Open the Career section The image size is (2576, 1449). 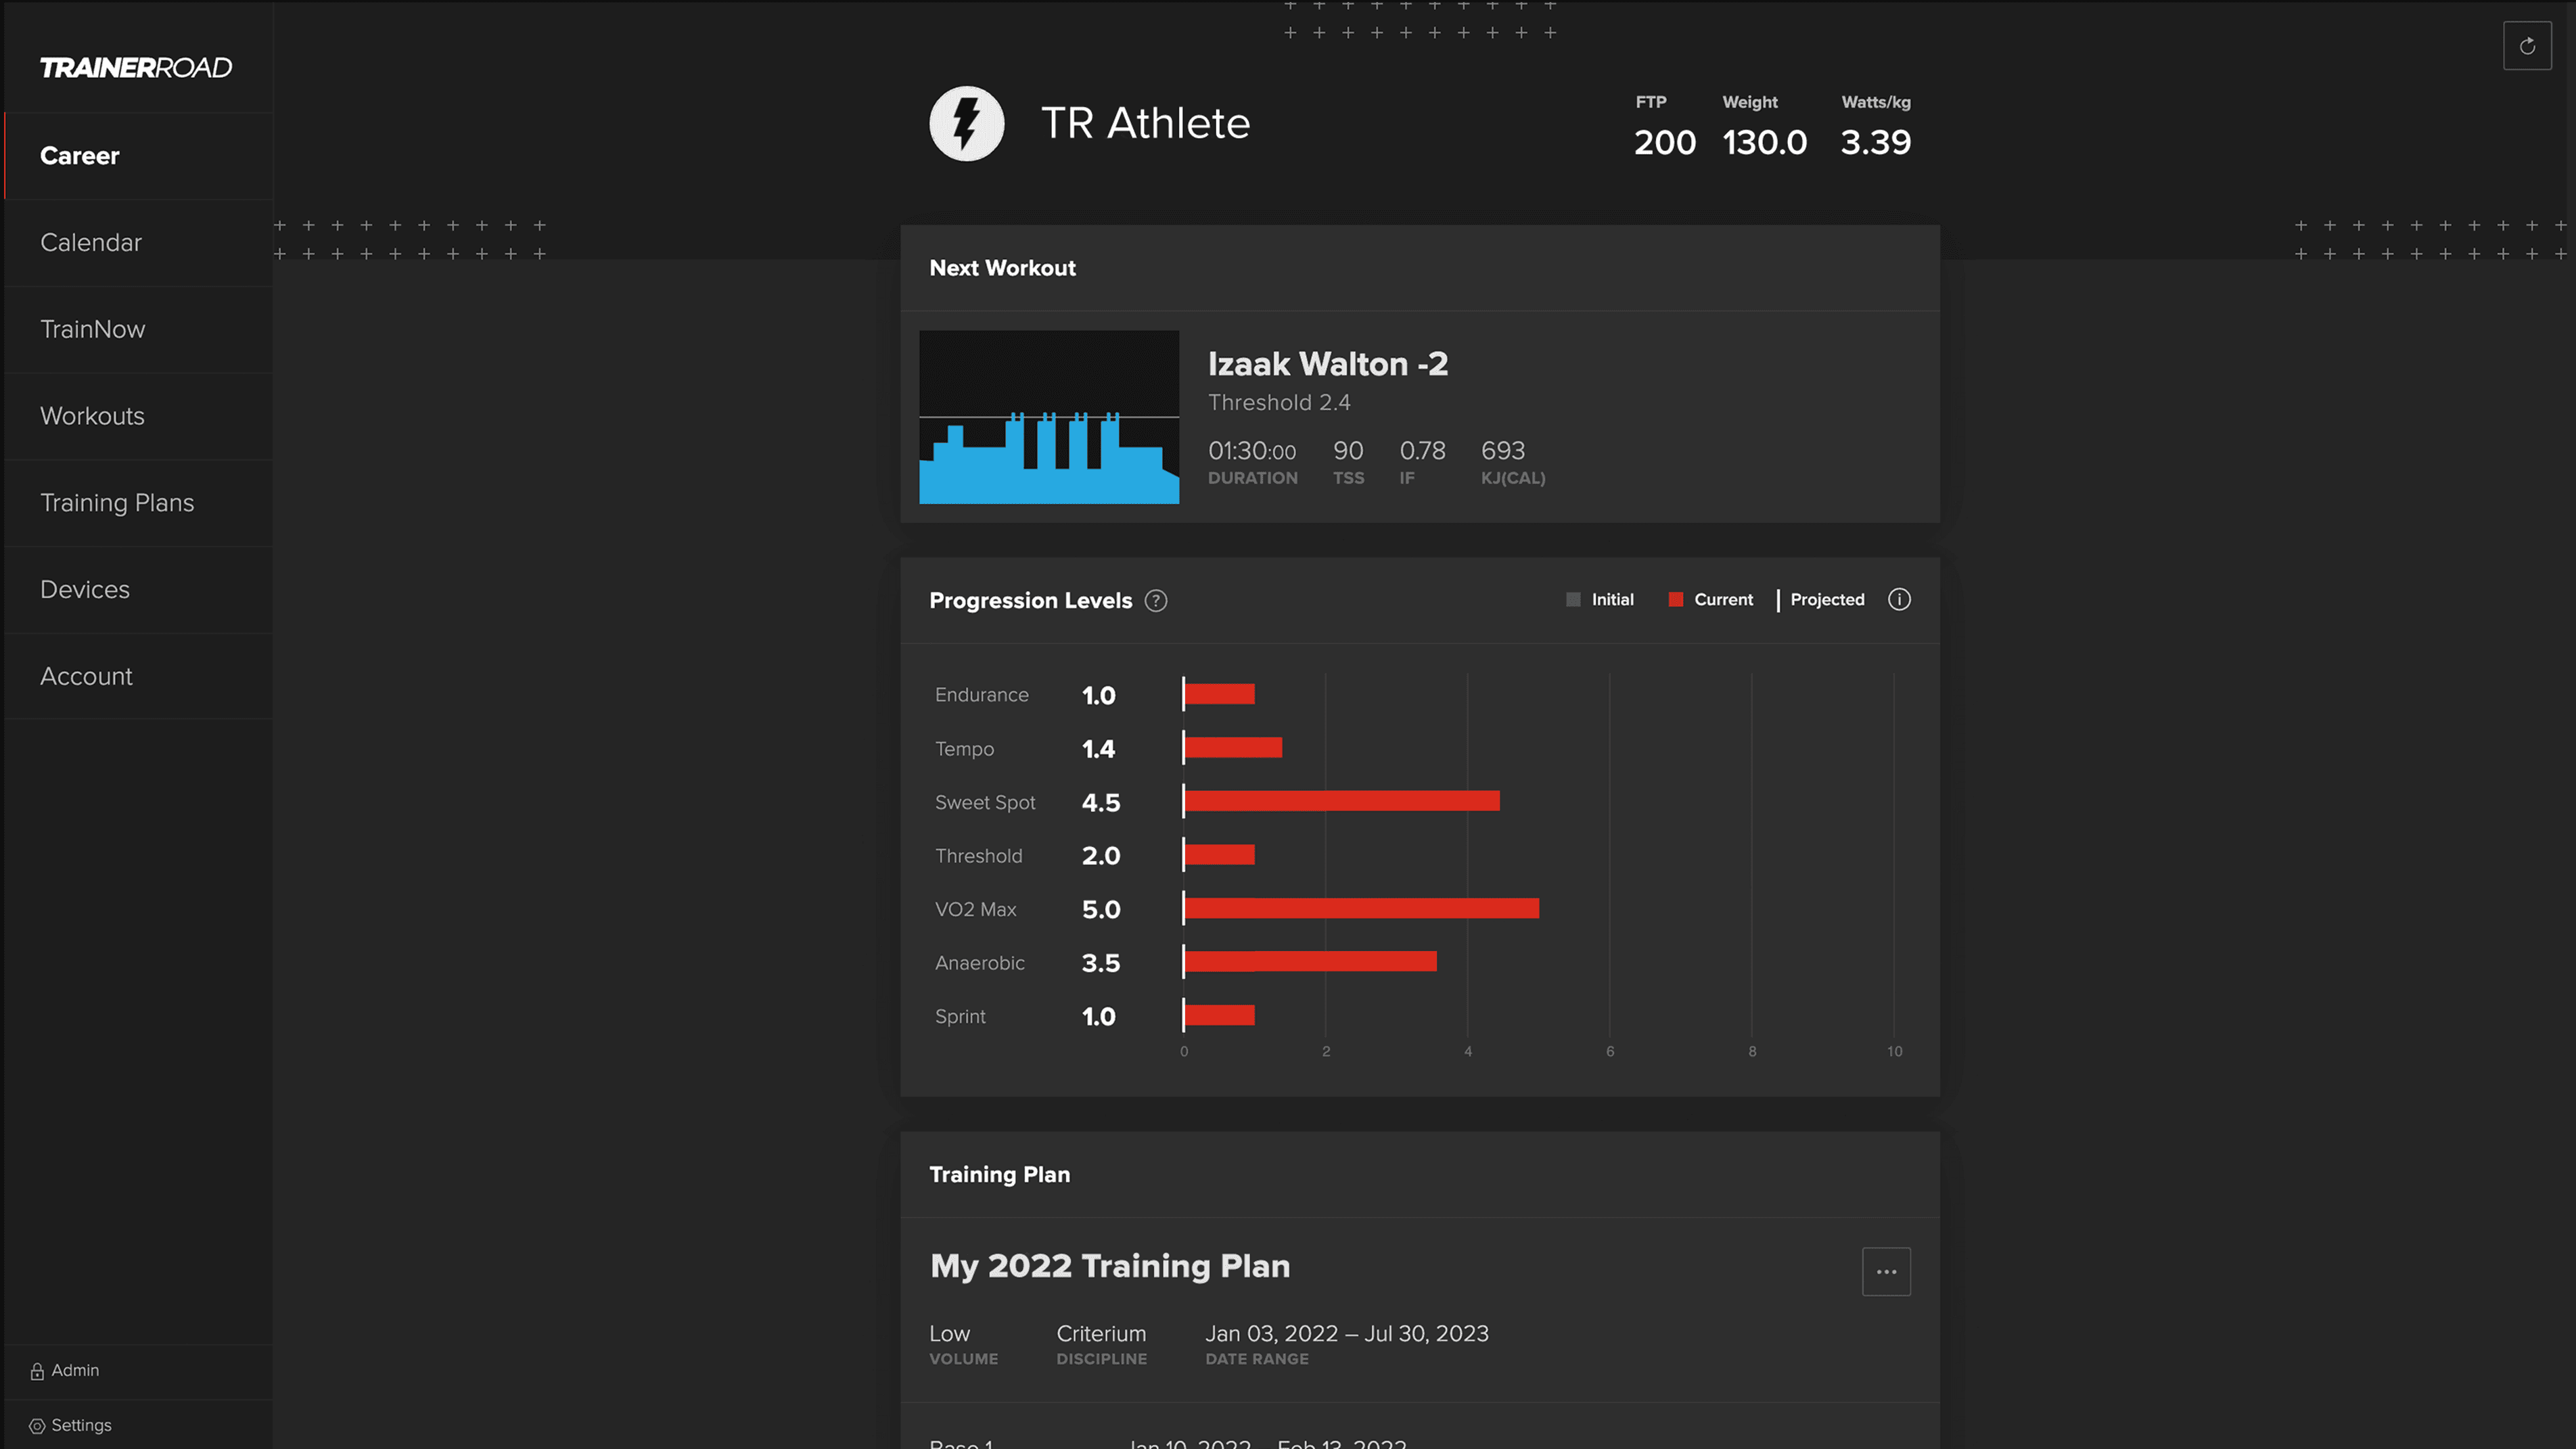pyautogui.click(x=138, y=156)
